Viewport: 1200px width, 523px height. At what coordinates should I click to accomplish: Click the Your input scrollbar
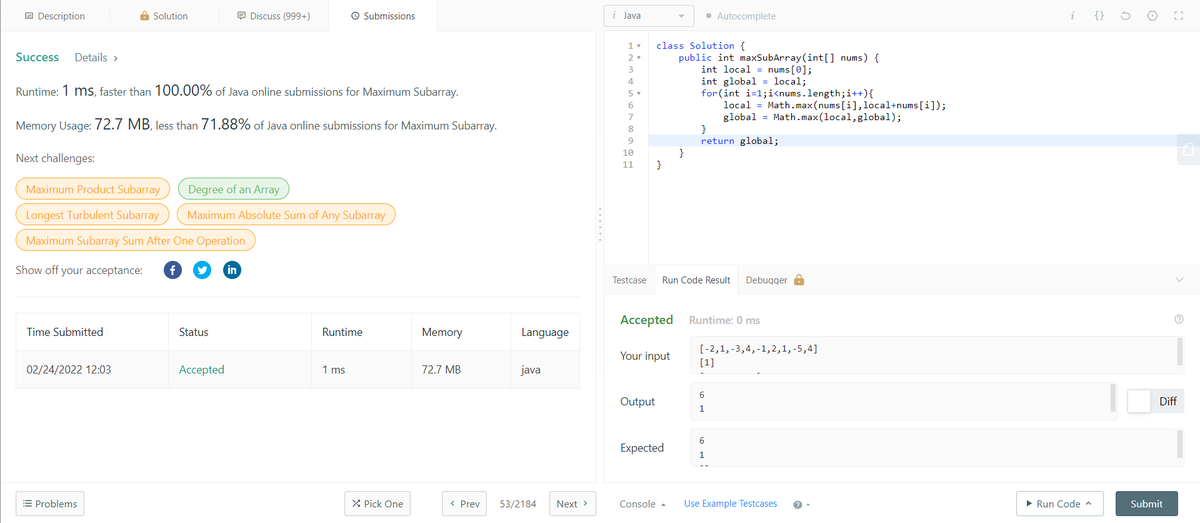click(x=1181, y=351)
